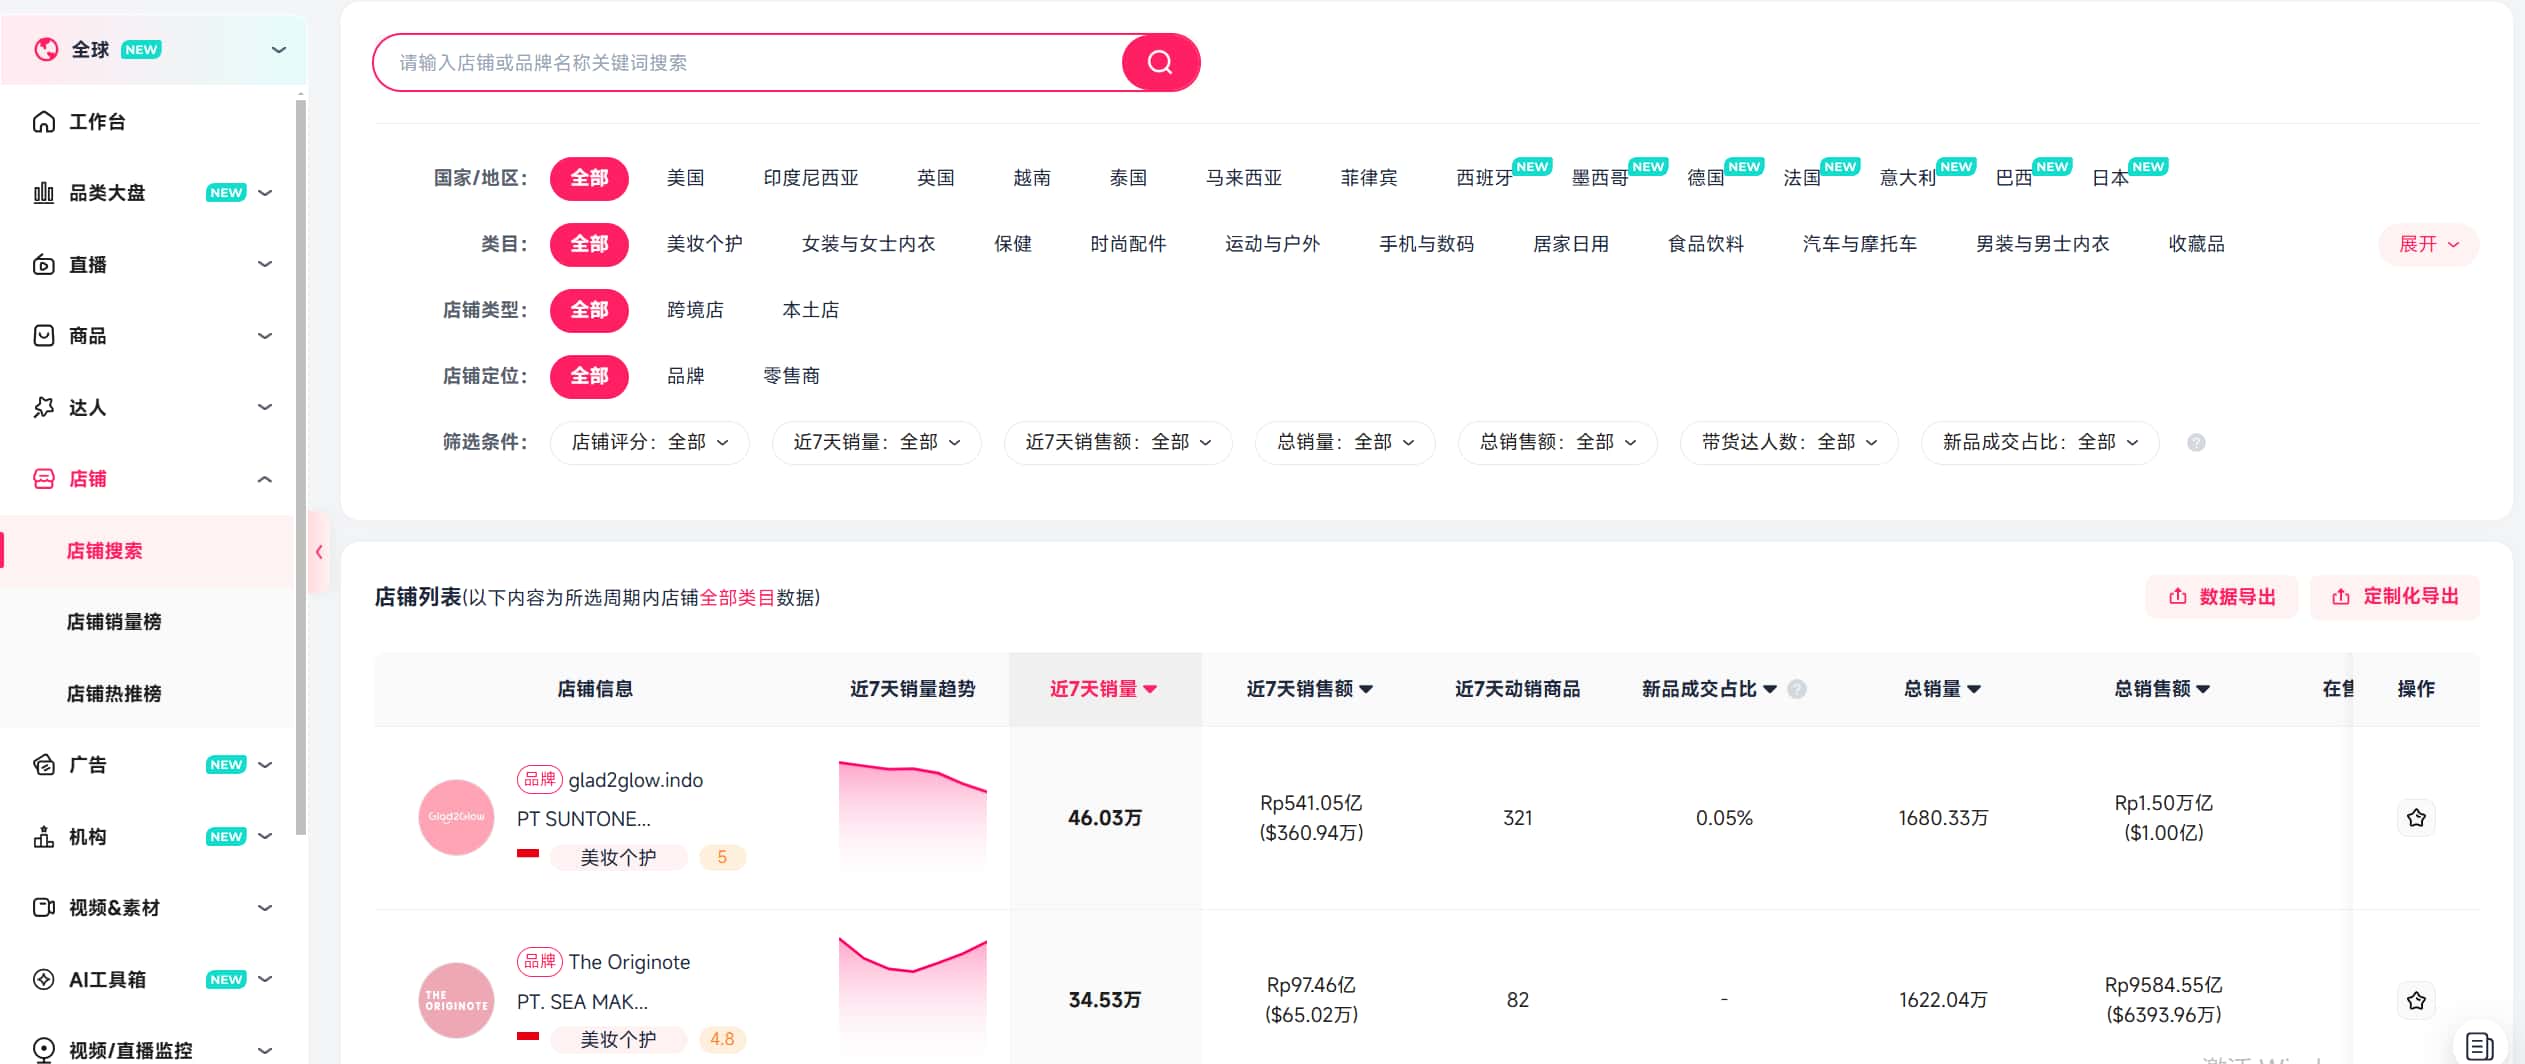This screenshot has height=1064, width=2525.
Task: Open the 直播 livestream section icon
Action: click(x=44, y=263)
